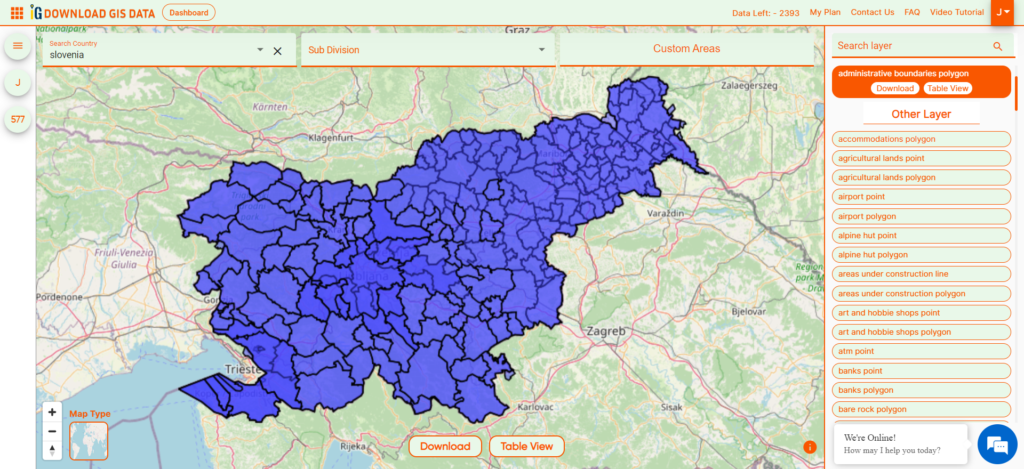Click the search magnifier icon in layer search
The image size is (1024, 469).
[997, 46]
